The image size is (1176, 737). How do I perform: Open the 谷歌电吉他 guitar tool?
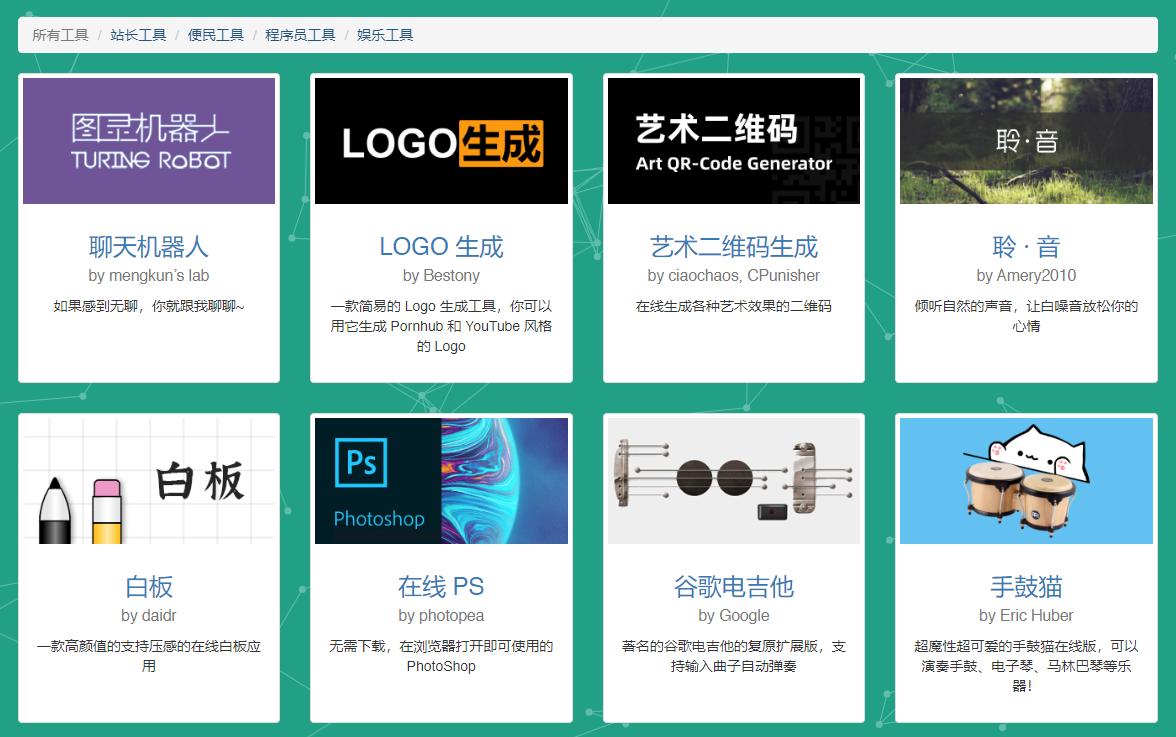pyautogui.click(x=733, y=588)
